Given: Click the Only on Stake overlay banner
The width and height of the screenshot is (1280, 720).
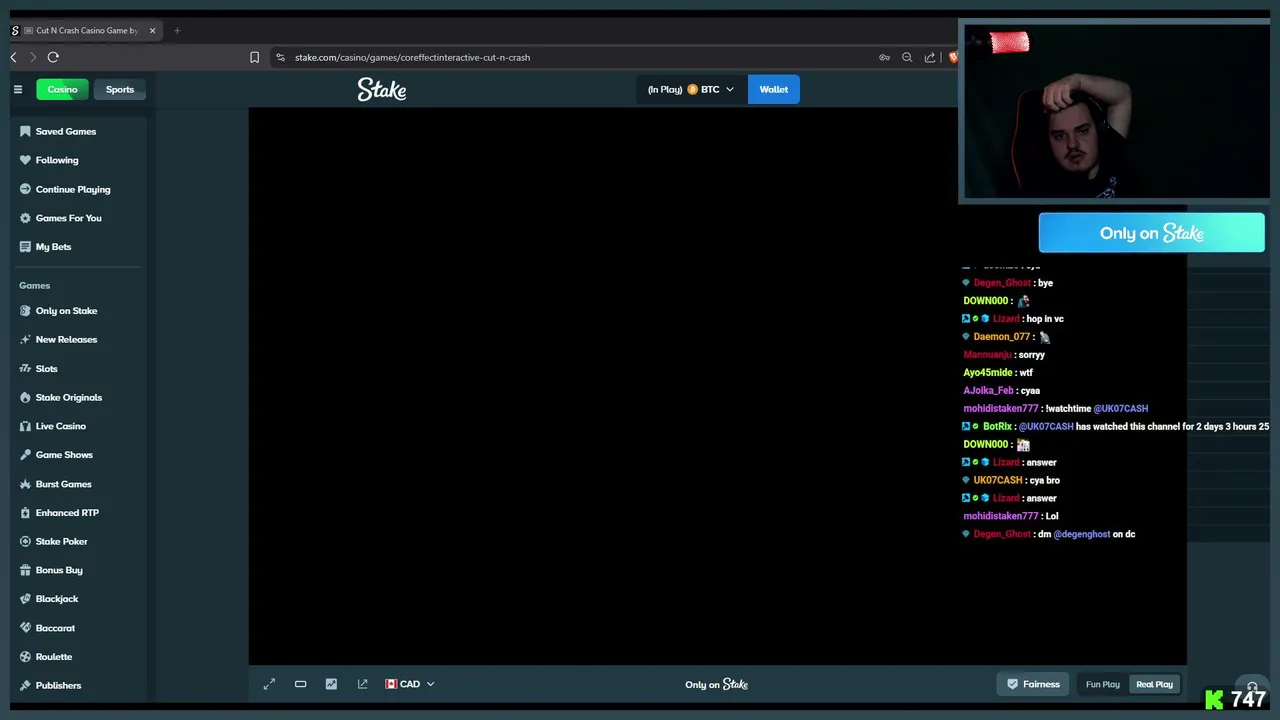Looking at the screenshot, I should (1151, 233).
